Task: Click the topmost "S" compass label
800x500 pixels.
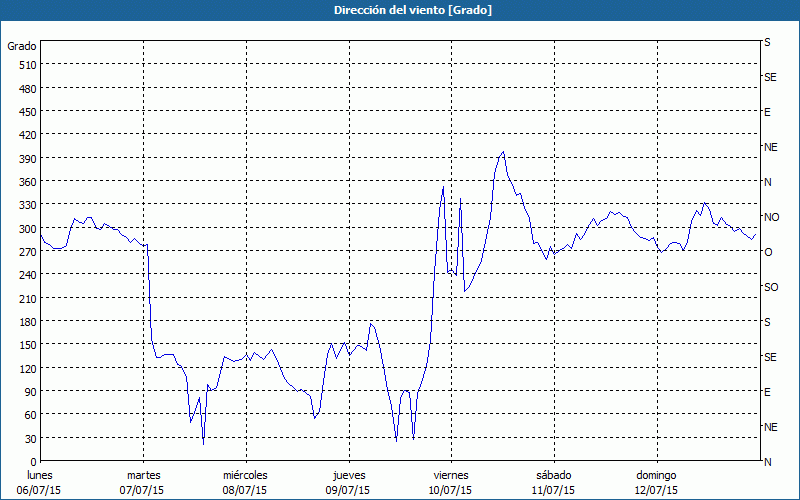Action: [767, 42]
